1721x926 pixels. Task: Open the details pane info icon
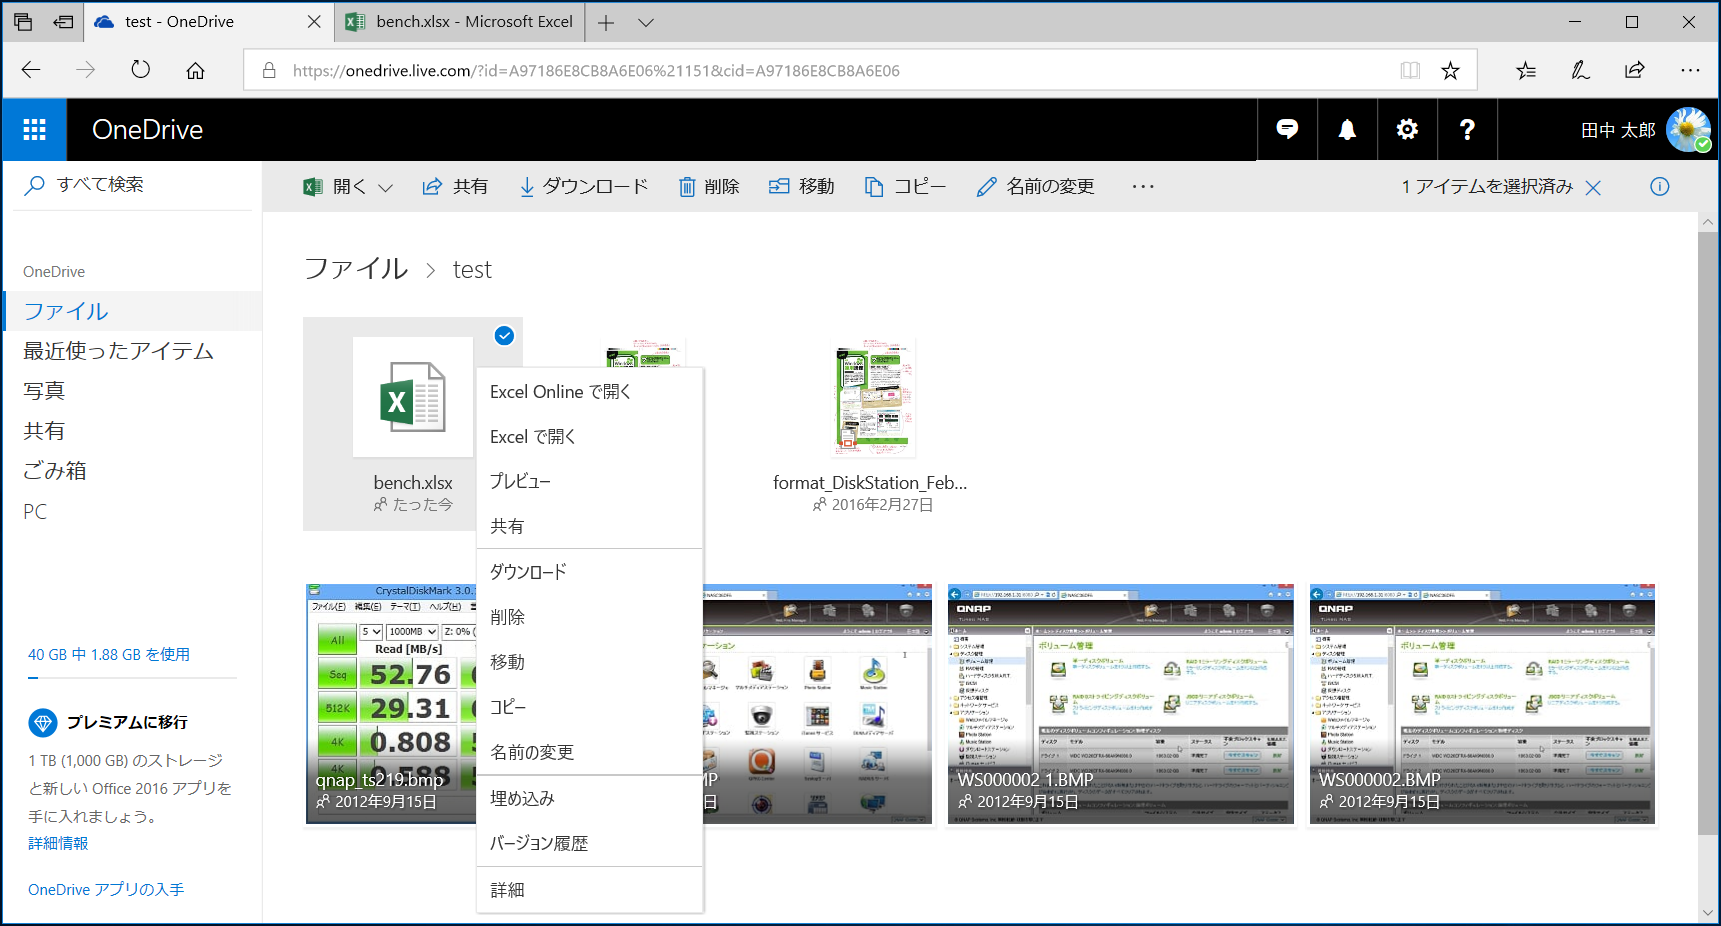pos(1659,186)
